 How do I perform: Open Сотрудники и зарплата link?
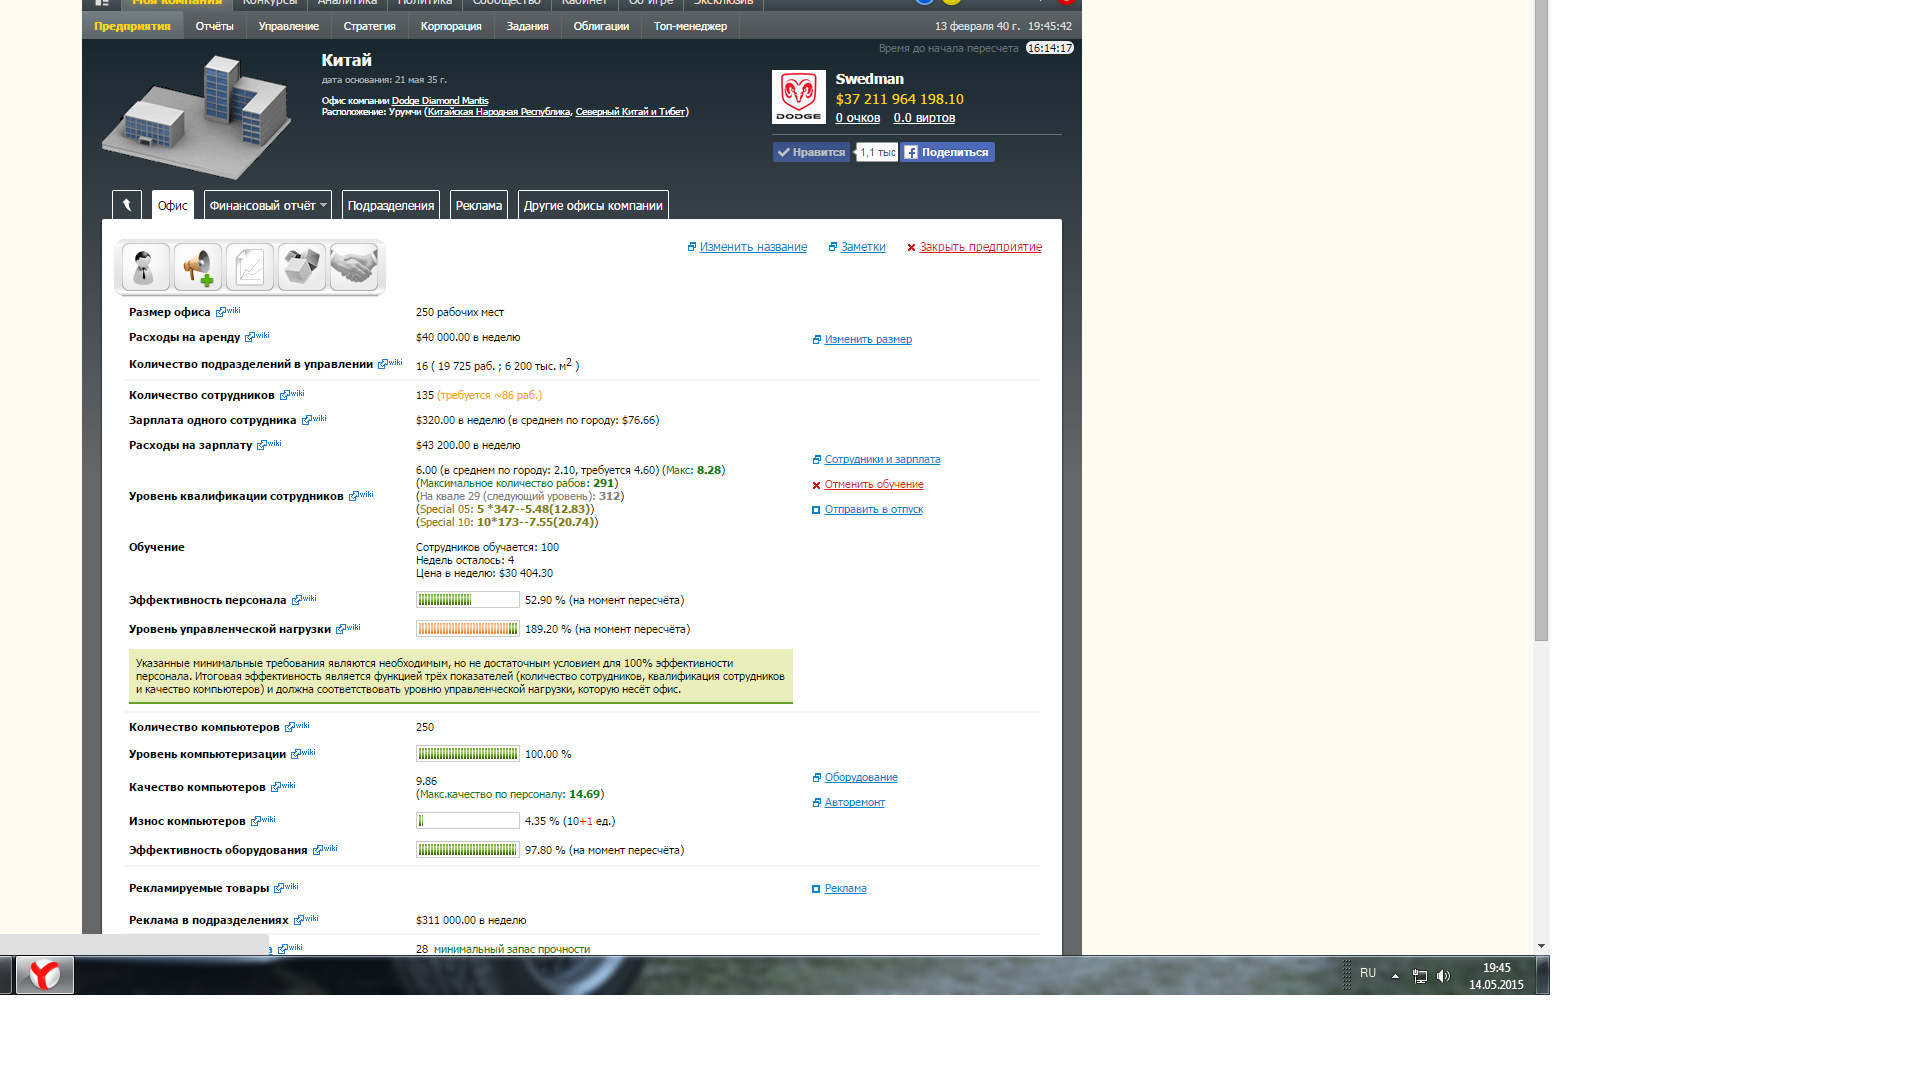[x=882, y=460]
